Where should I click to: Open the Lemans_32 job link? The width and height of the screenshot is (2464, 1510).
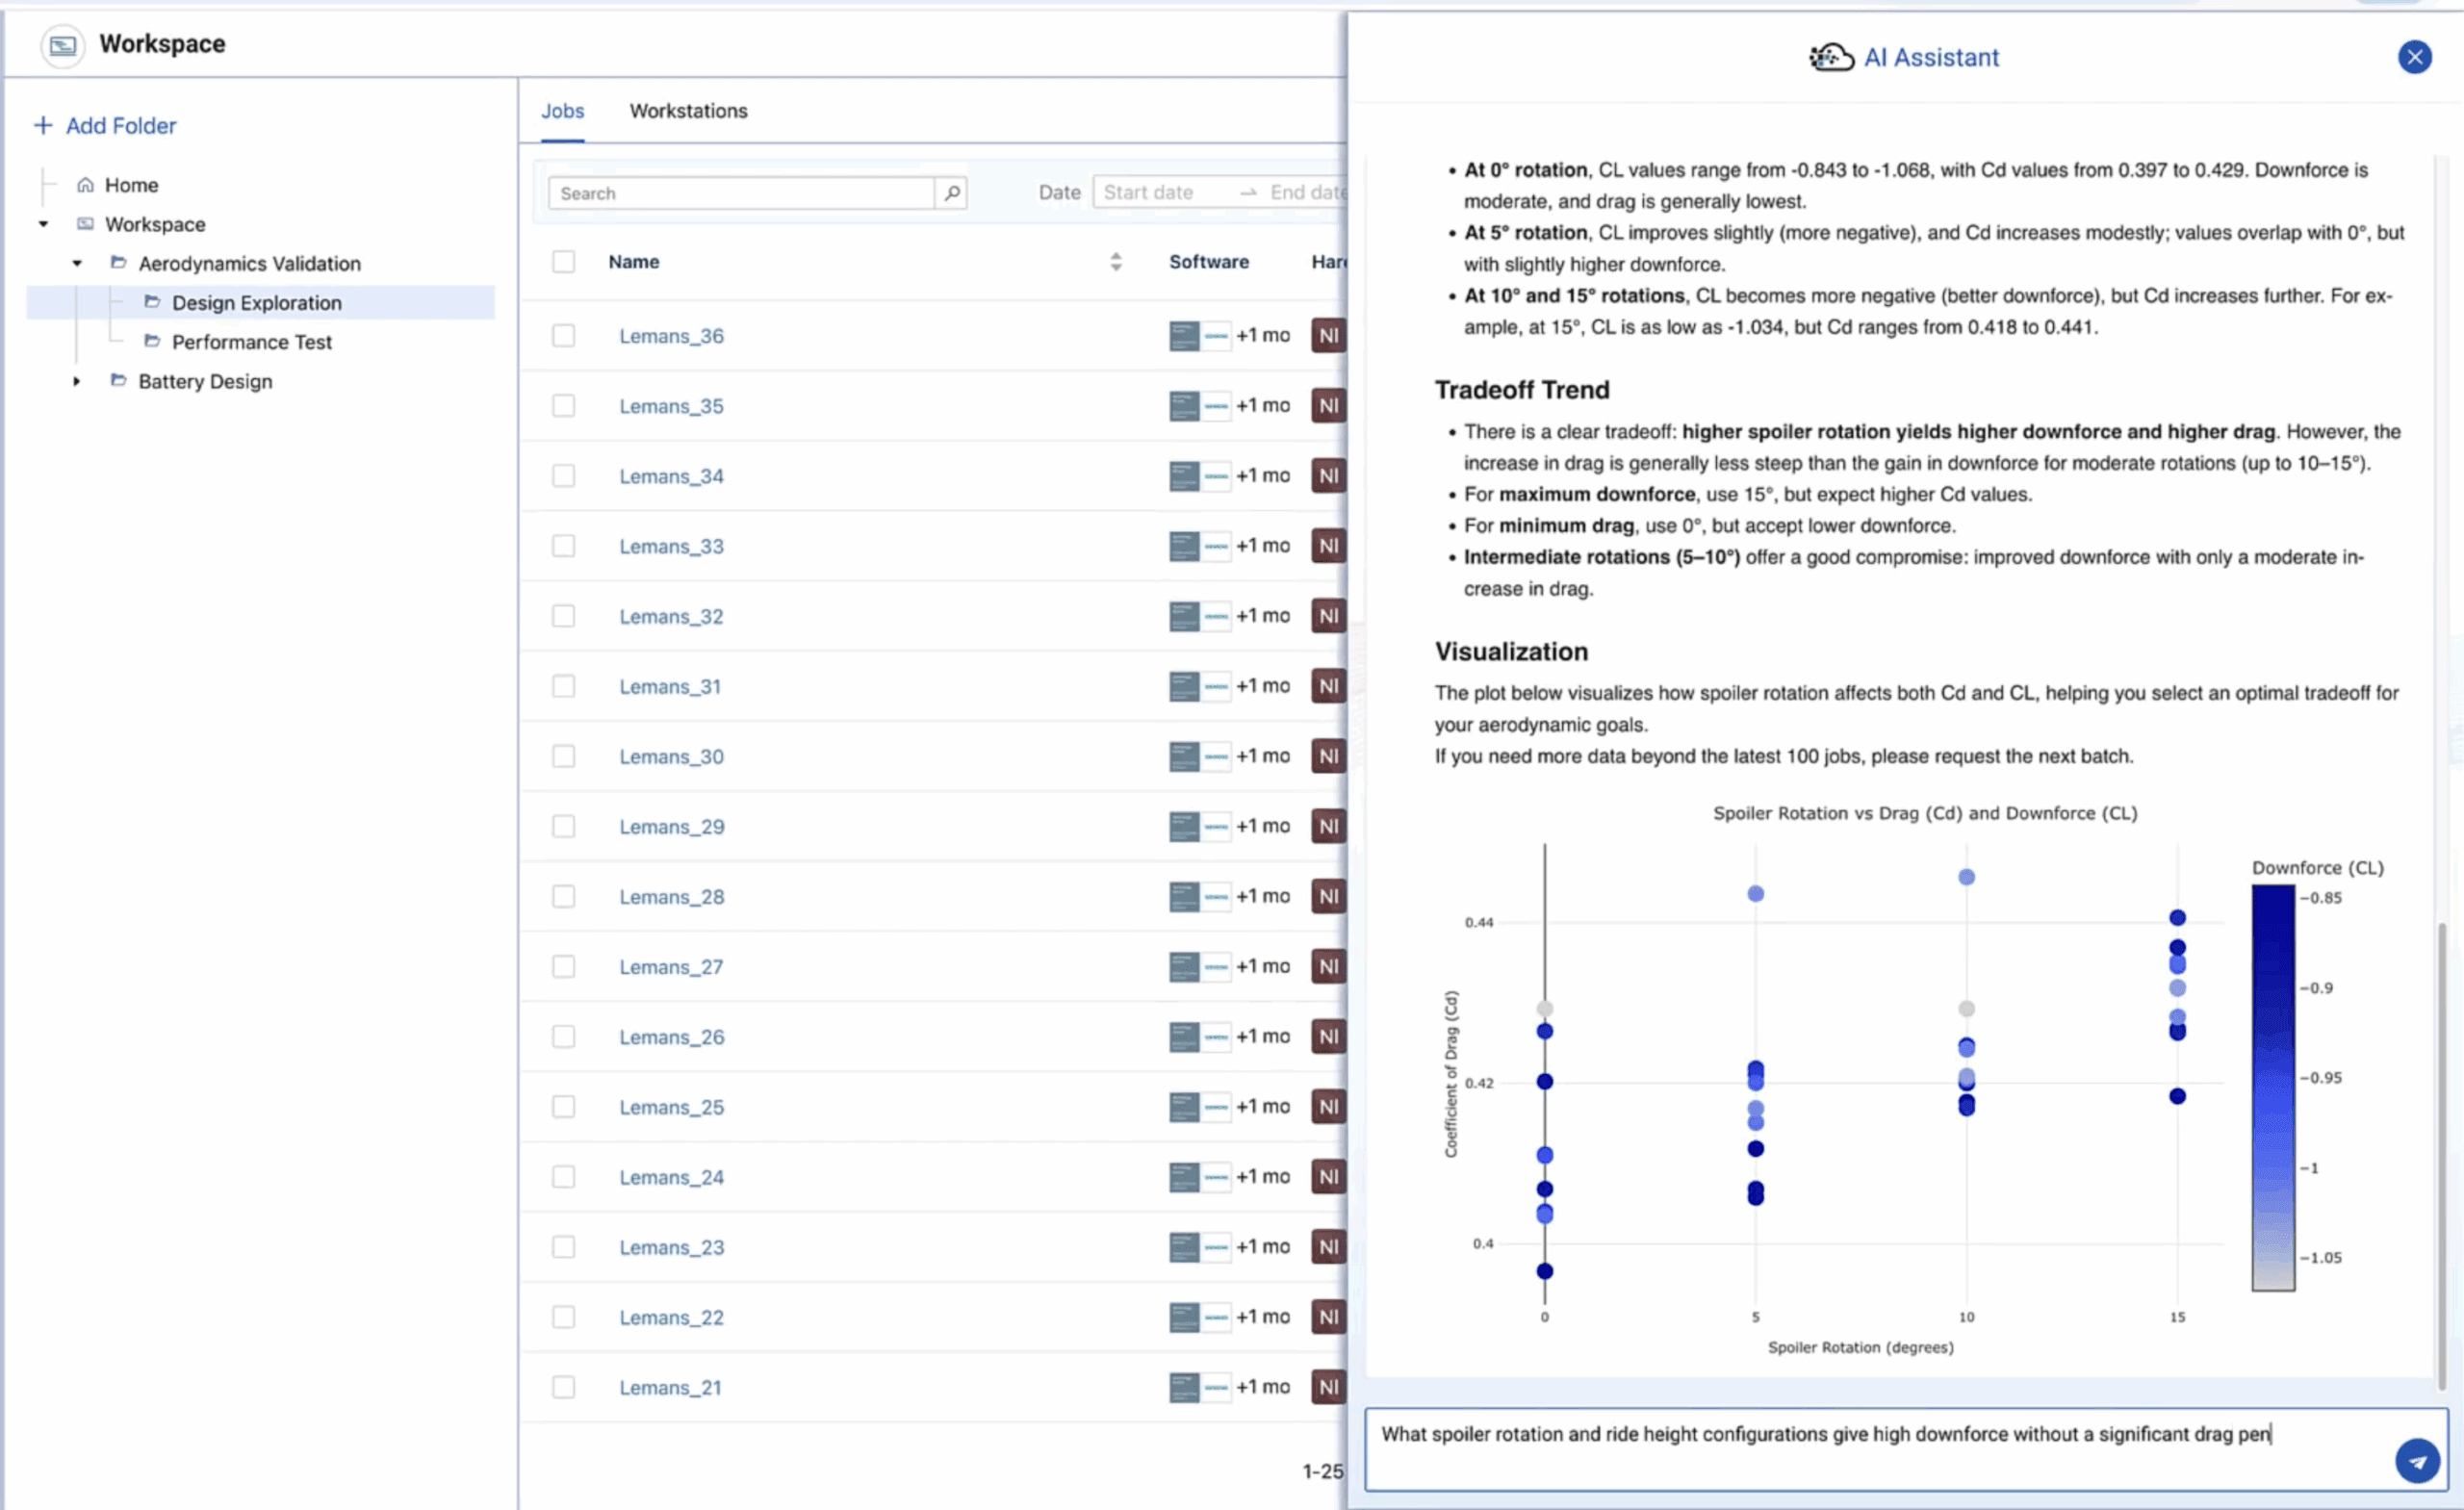670,617
